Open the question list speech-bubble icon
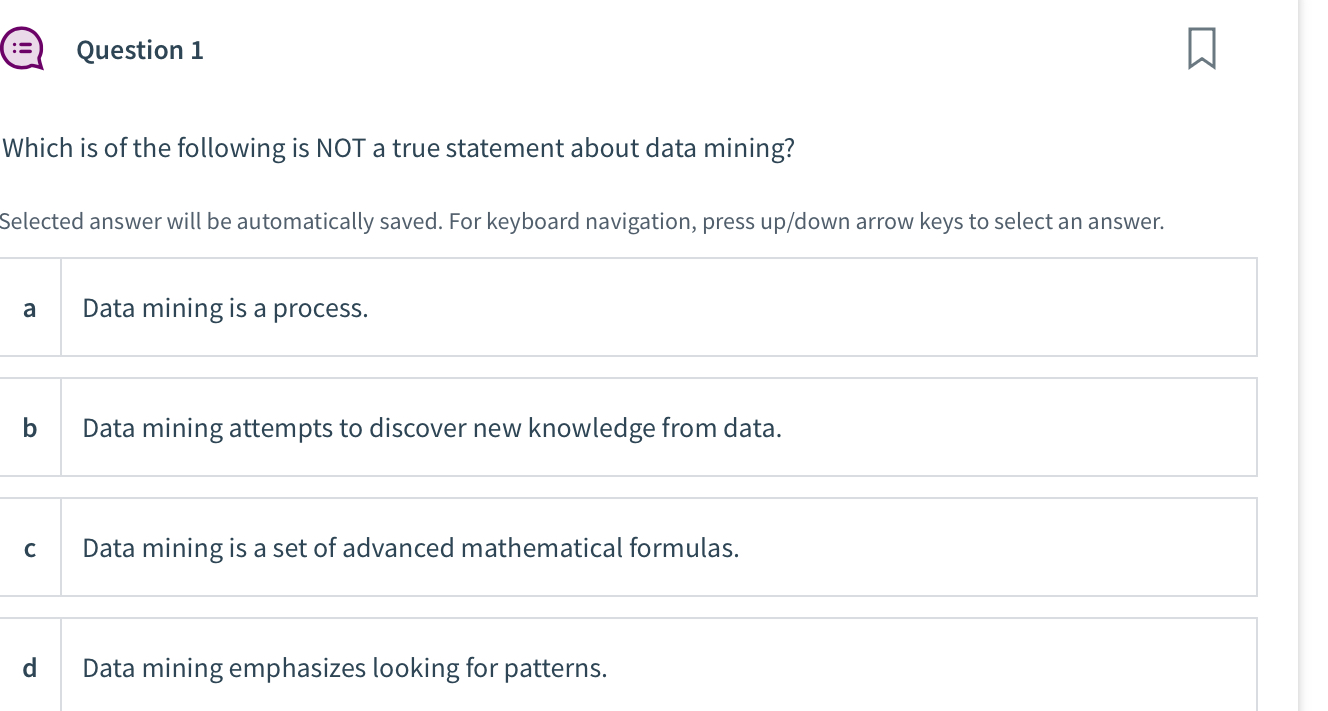Viewport: 1328px width, 711px height. [x=22, y=49]
